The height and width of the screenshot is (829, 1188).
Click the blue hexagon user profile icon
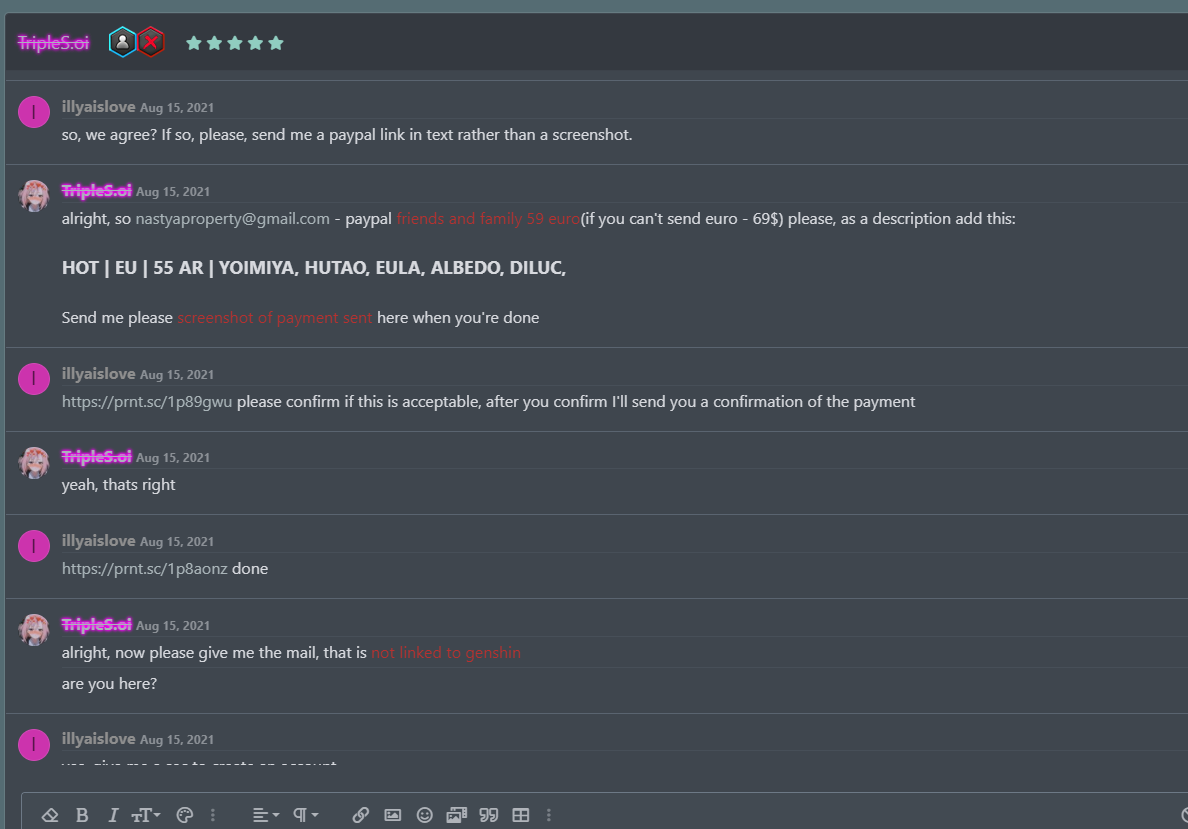coord(122,42)
